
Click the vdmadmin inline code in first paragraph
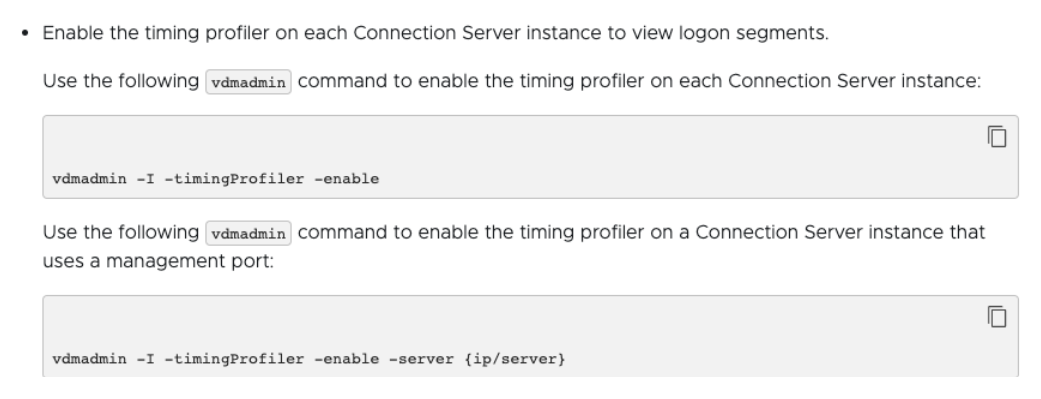click(x=248, y=82)
